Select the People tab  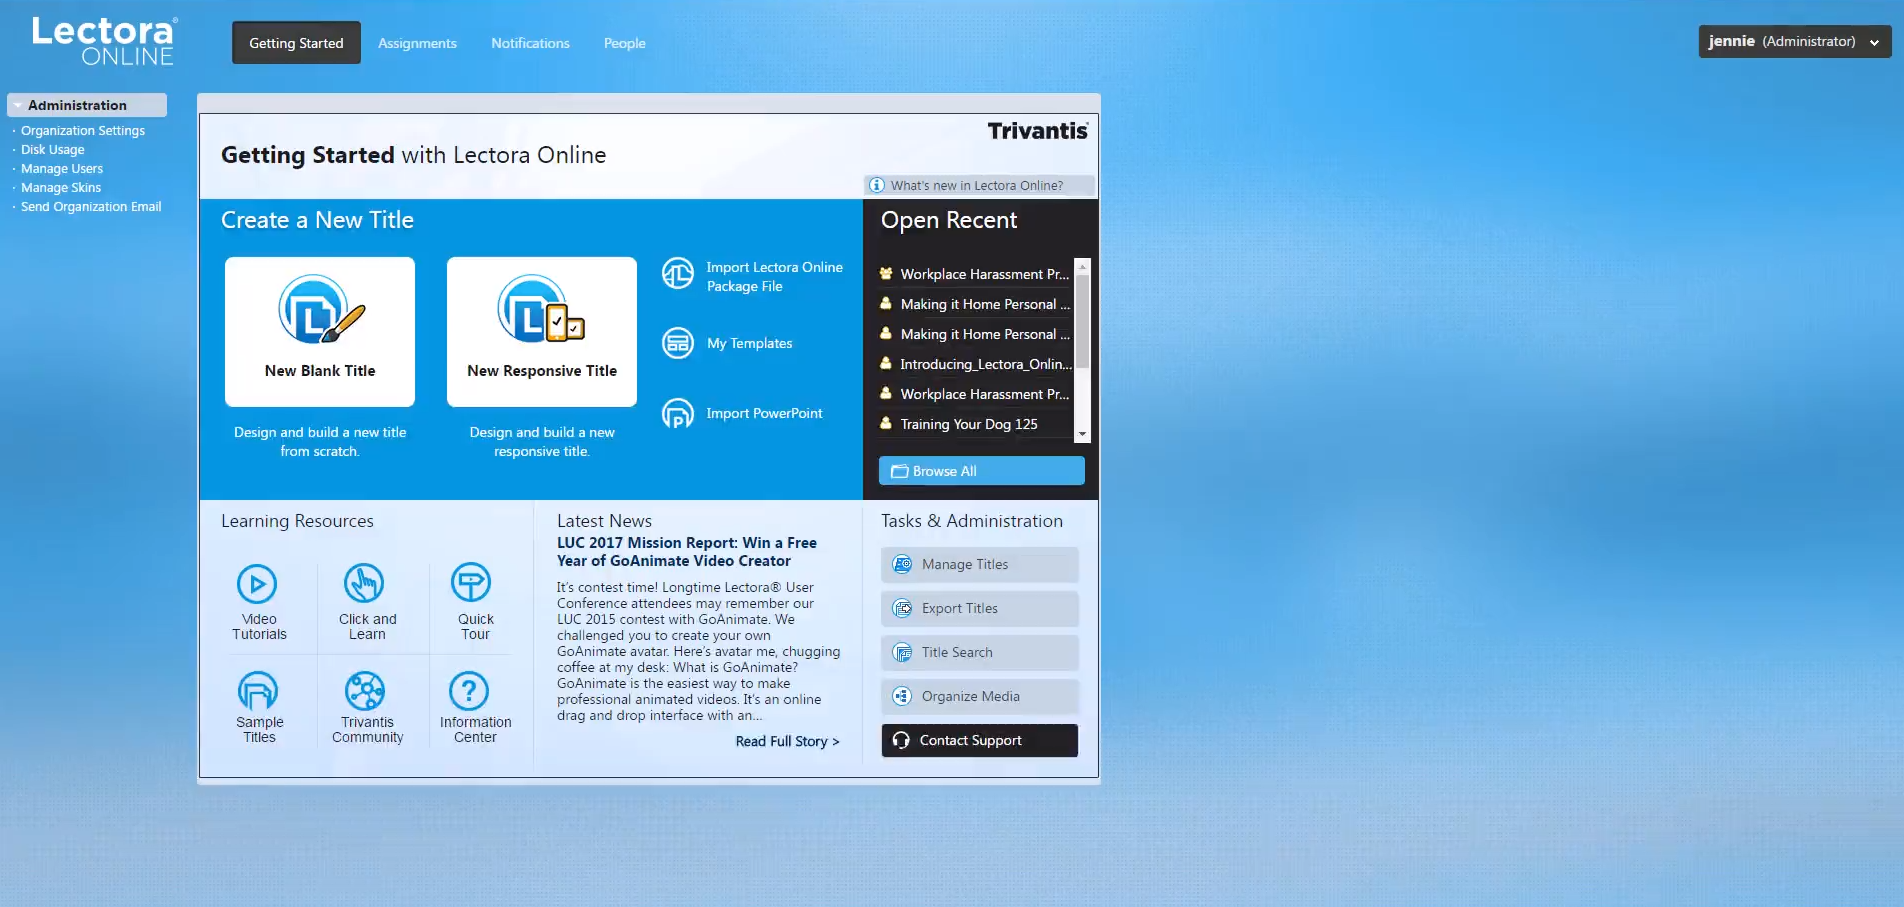coord(624,43)
